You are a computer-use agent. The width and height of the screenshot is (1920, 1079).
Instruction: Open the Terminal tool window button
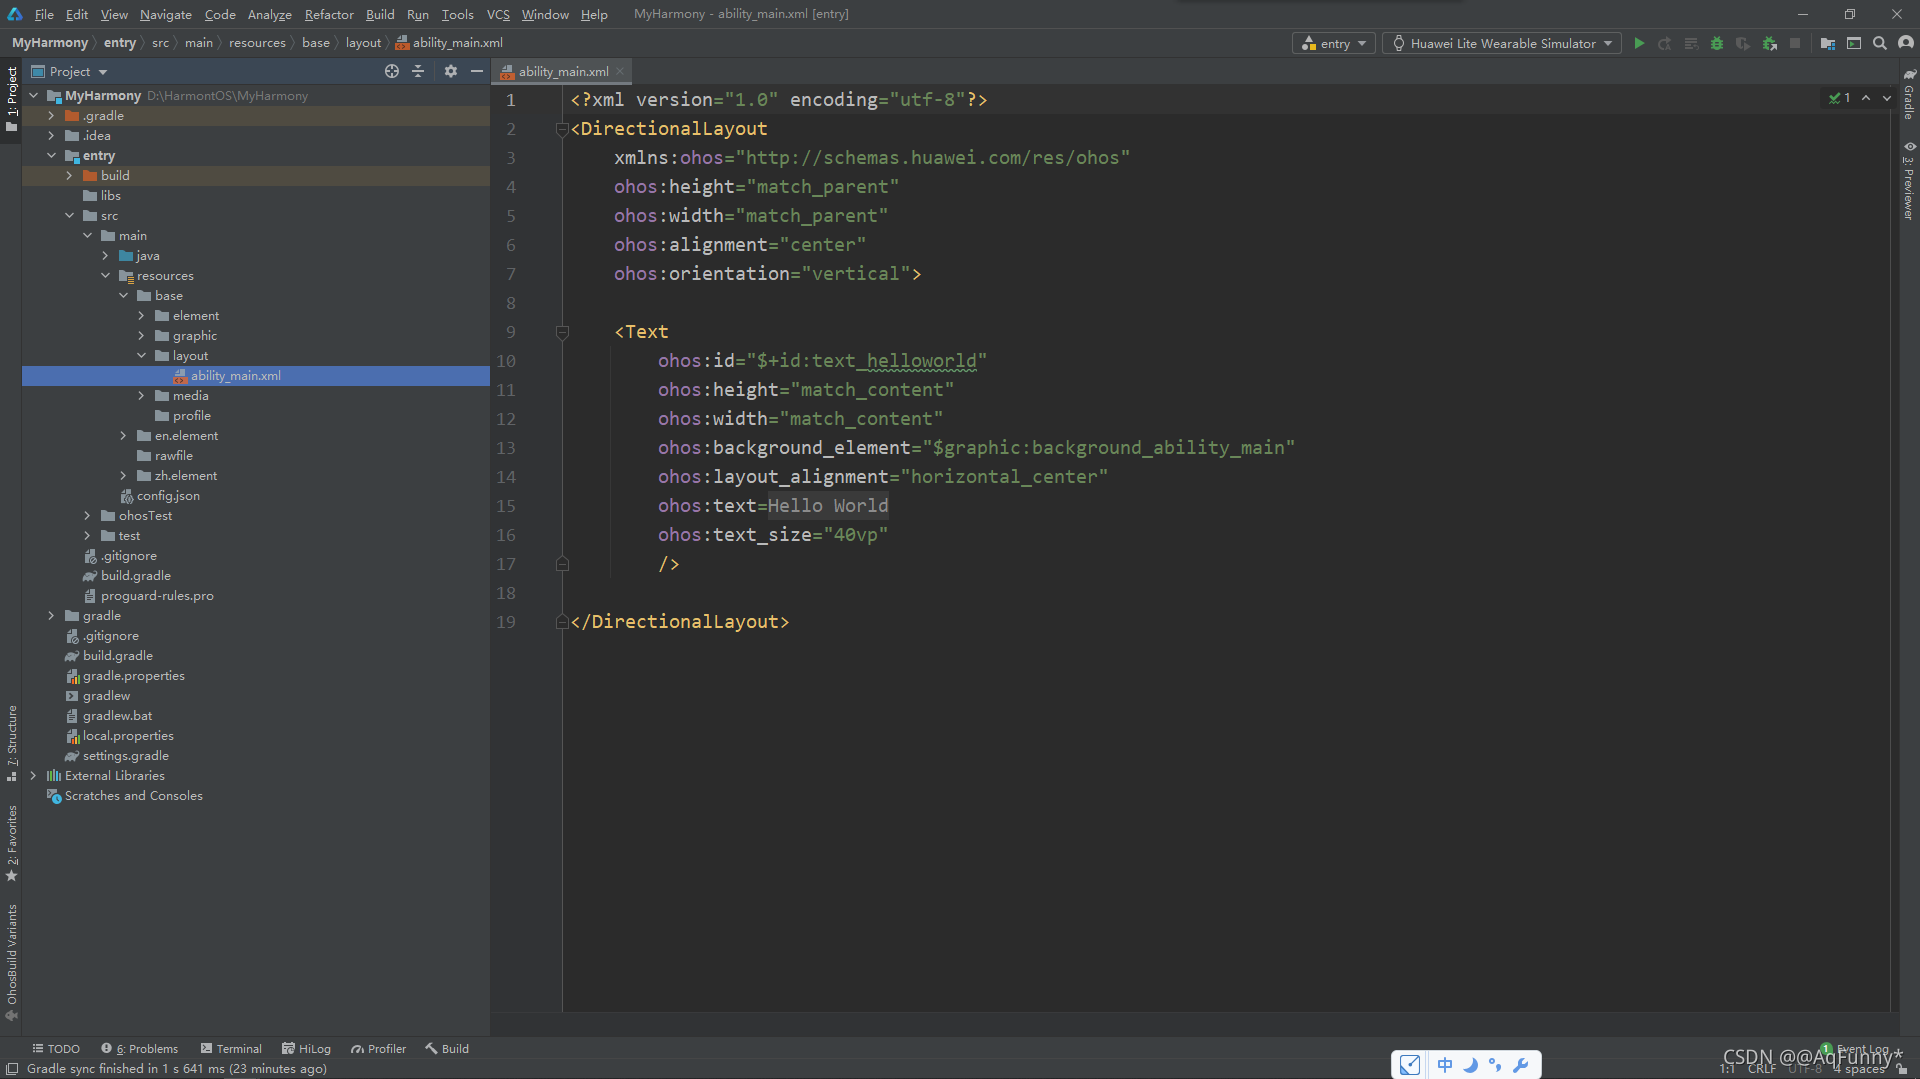coord(231,1048)
